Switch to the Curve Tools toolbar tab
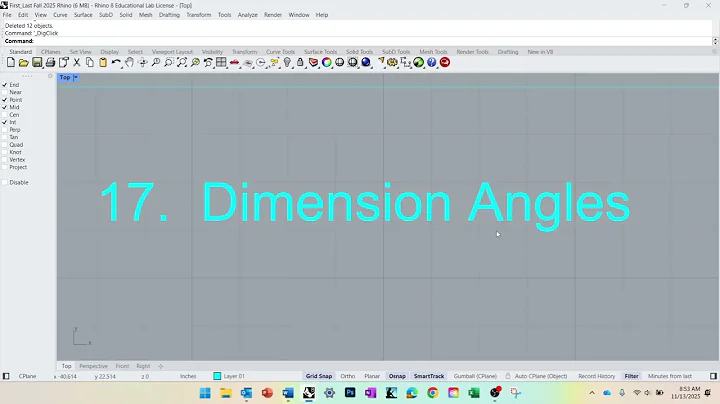 [280, 52]
